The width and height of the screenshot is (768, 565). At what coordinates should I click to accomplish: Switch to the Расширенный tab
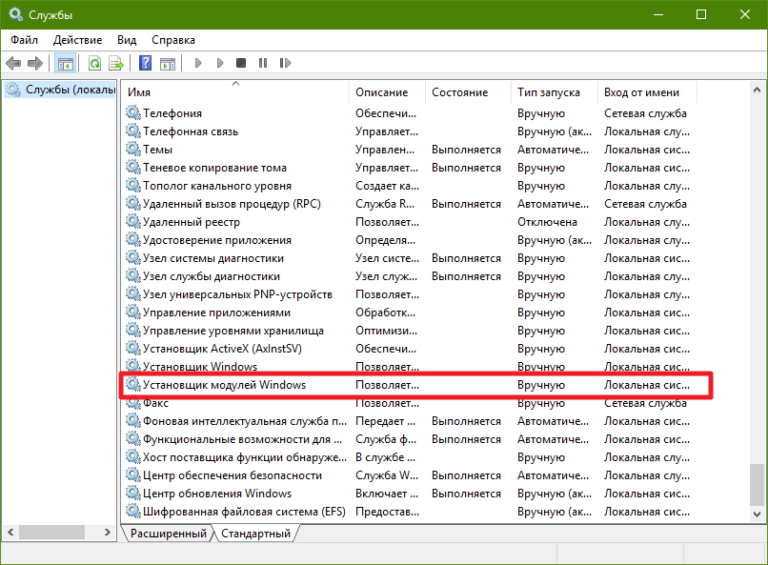[x=168, y=534]
